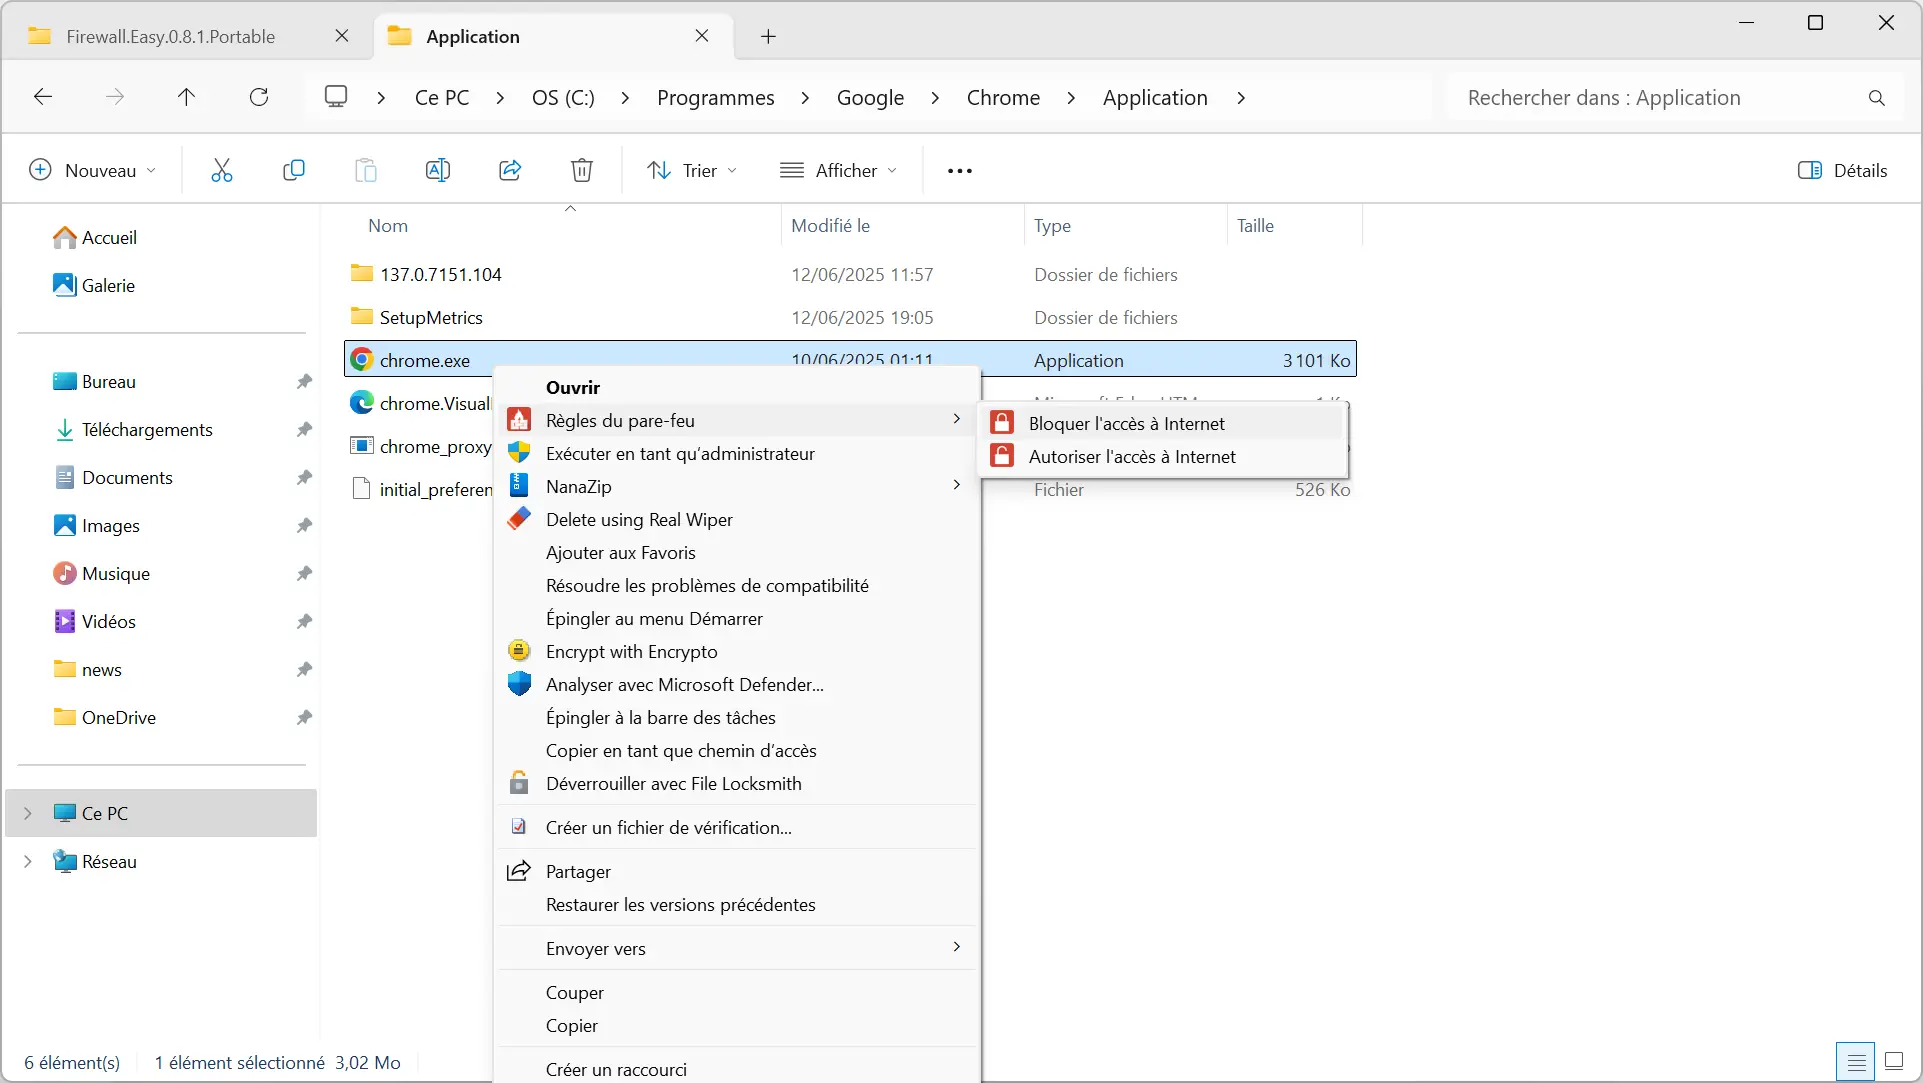This screenshot has height=1083, width=1923.
Task: Click the Encrypto lock icon in context menu
Action: [519, 651]
